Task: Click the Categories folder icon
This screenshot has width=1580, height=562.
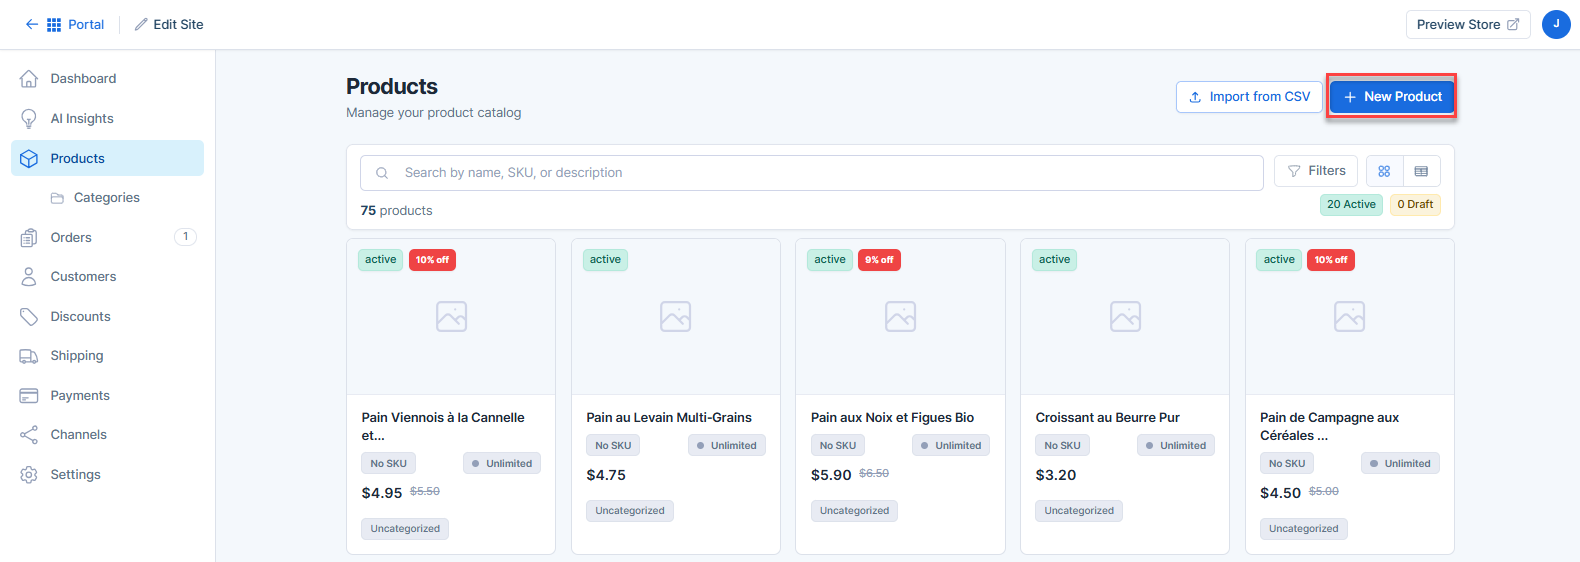Action: [58, 198]
